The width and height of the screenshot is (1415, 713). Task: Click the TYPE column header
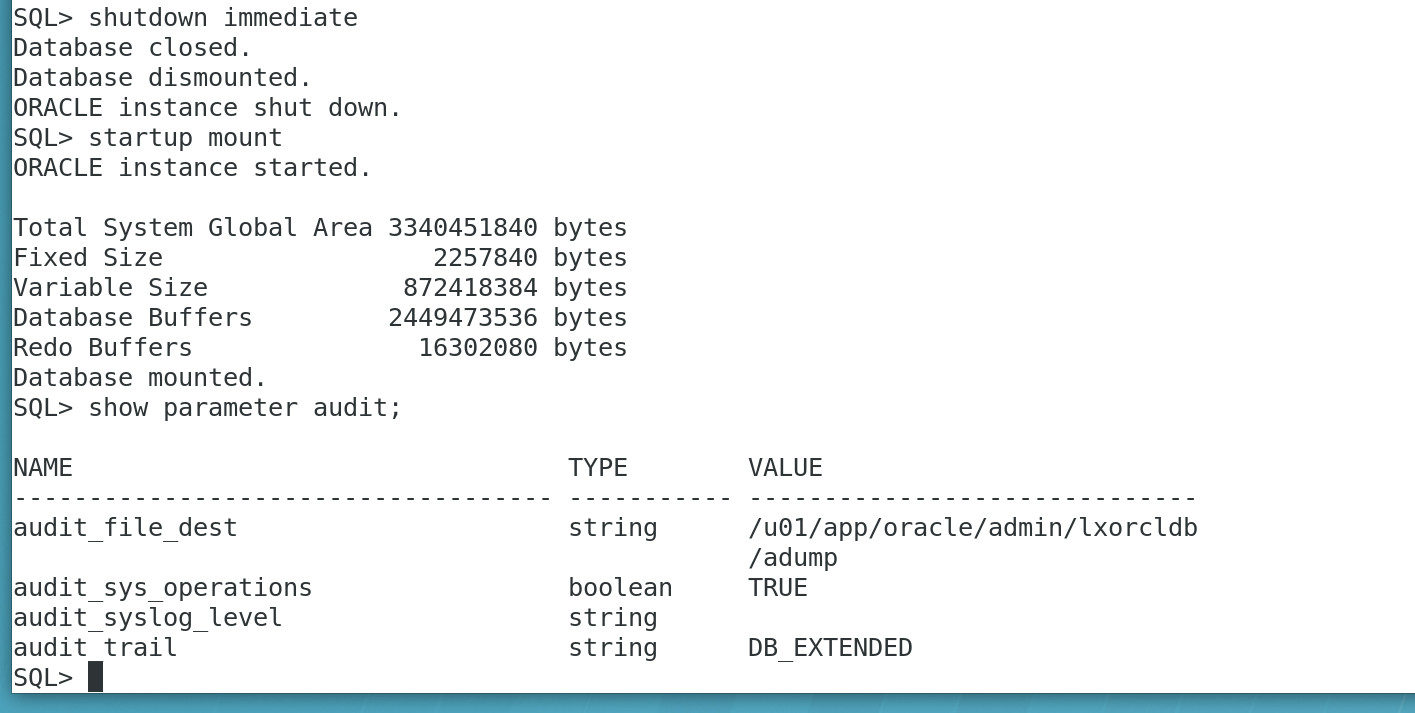coord(598,468)
